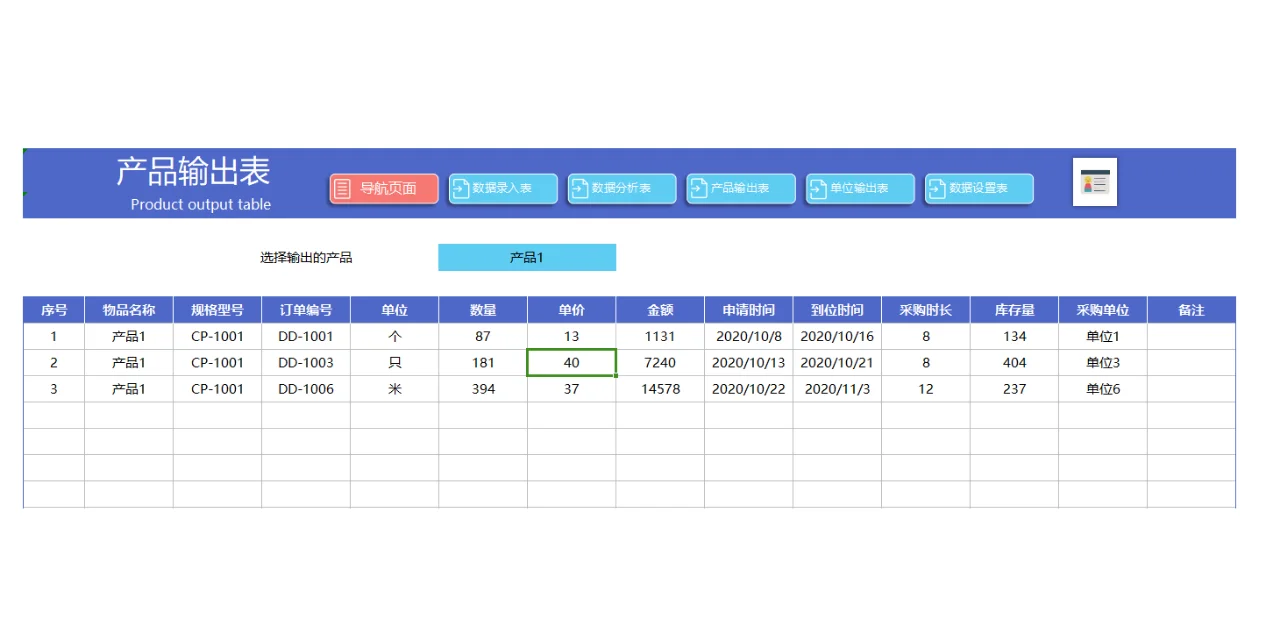Click order number cell DD-1003
Viewport: 1280px width, 640px height.
(306, 363)
